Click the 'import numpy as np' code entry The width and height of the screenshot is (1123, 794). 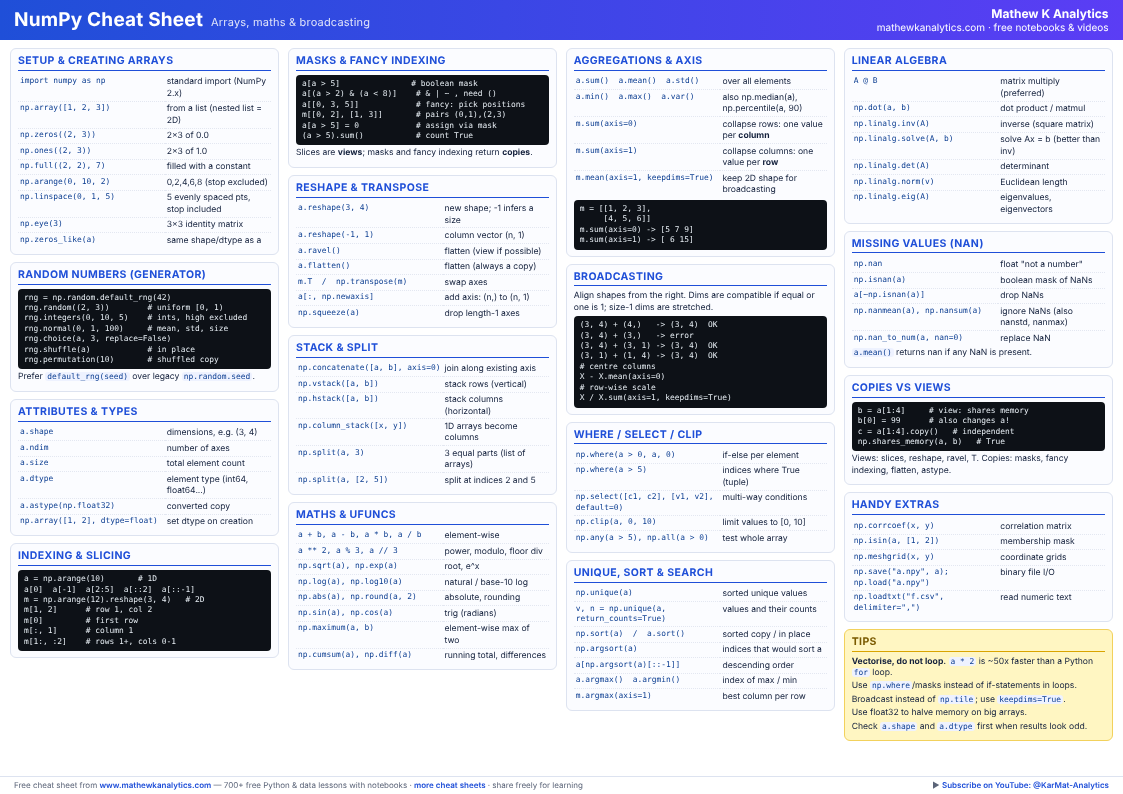62,81
